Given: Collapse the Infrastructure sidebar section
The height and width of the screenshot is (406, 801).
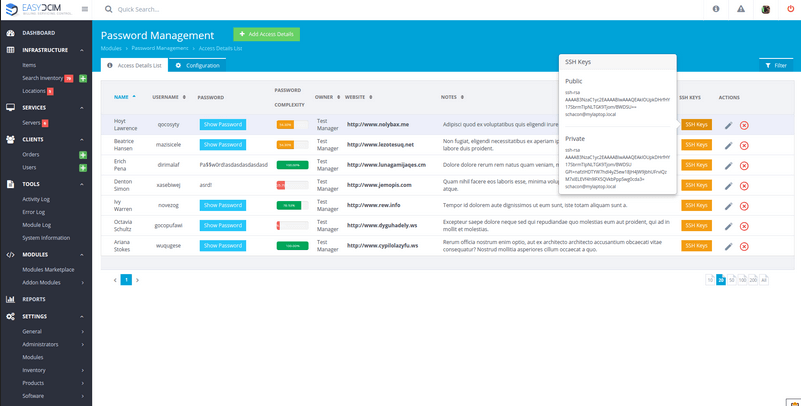Looking at the screenshot, I should coord(82,49).
